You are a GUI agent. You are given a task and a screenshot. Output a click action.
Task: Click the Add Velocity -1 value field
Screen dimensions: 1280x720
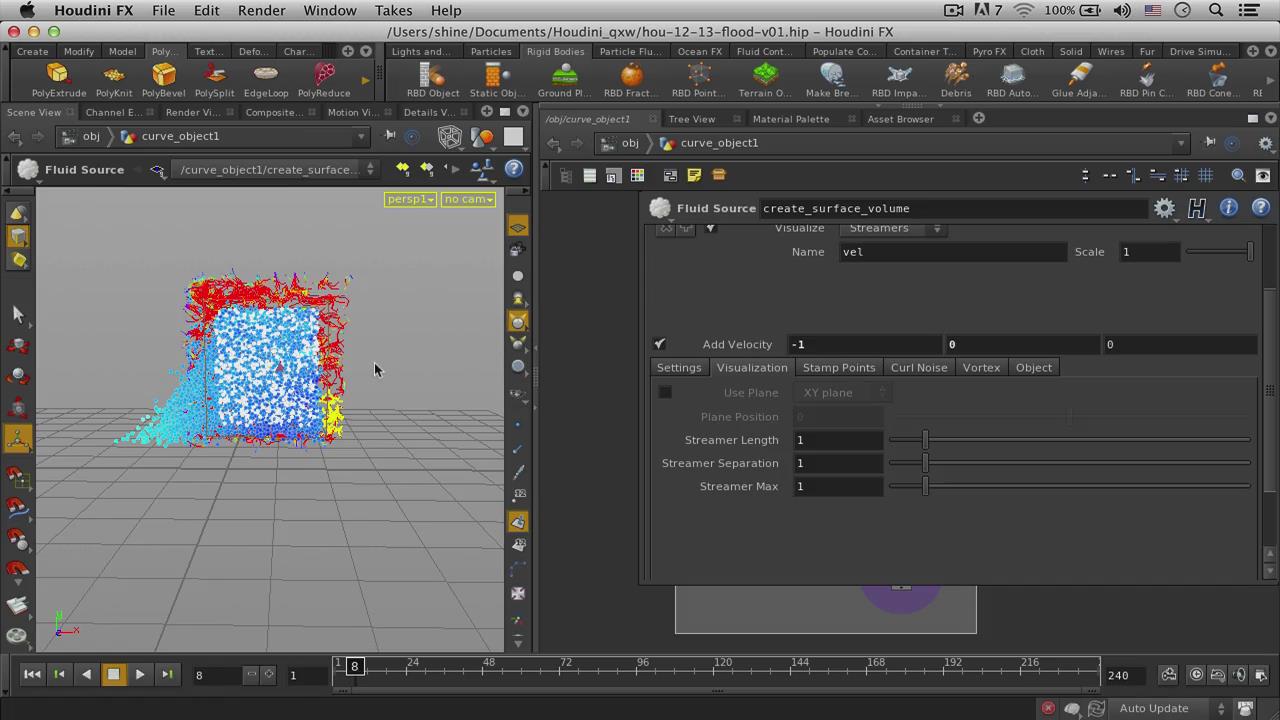[864, 344]
